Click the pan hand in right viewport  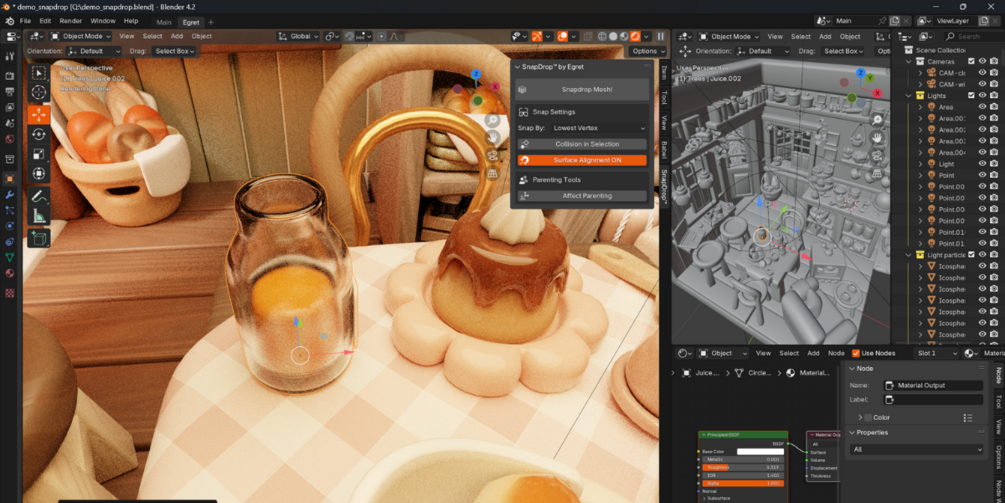pos(877,137)
